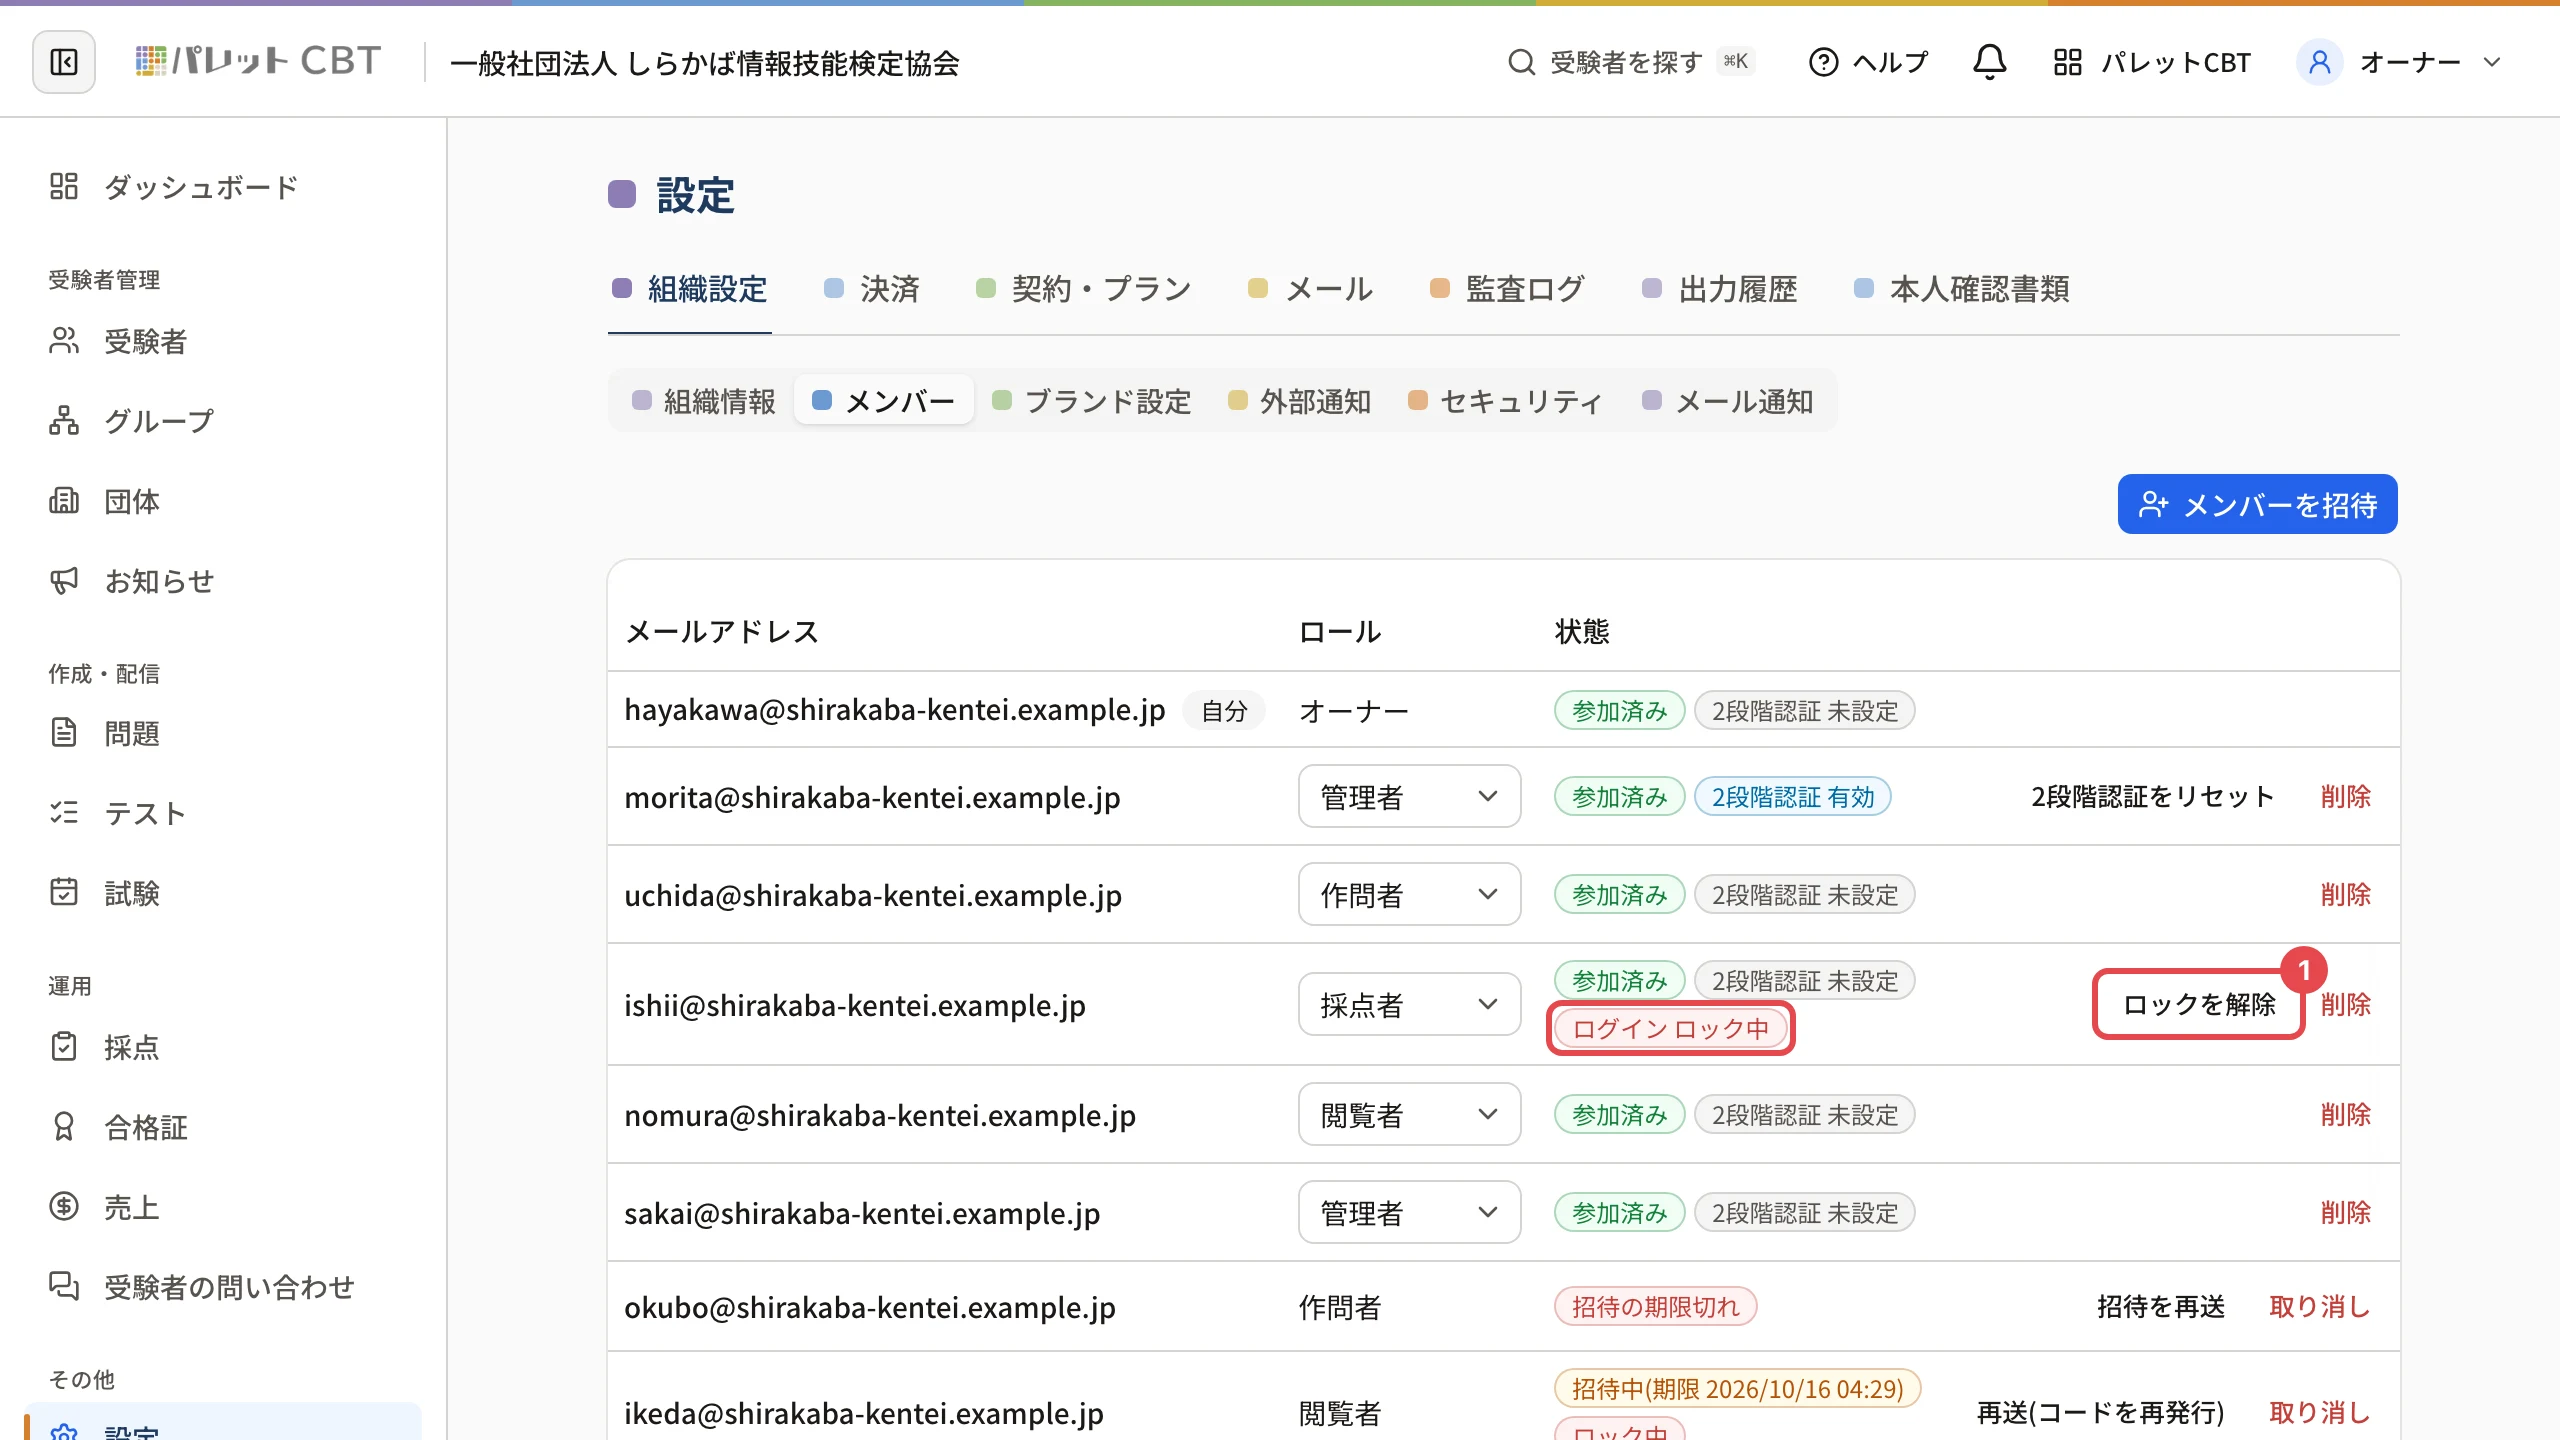Expand the オーナー account dropdown chevron
Viewport: 2560px width, 1440px height.
point(2492,62)
